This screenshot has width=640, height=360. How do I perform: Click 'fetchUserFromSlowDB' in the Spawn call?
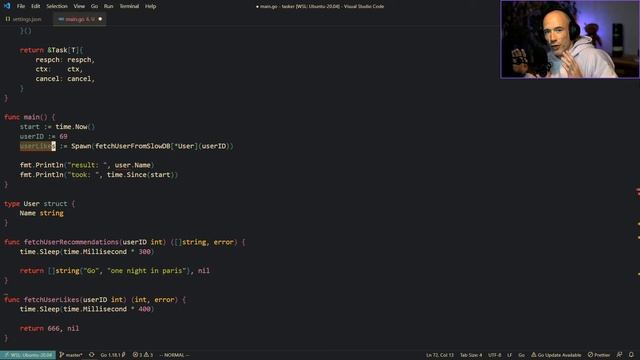132,146
